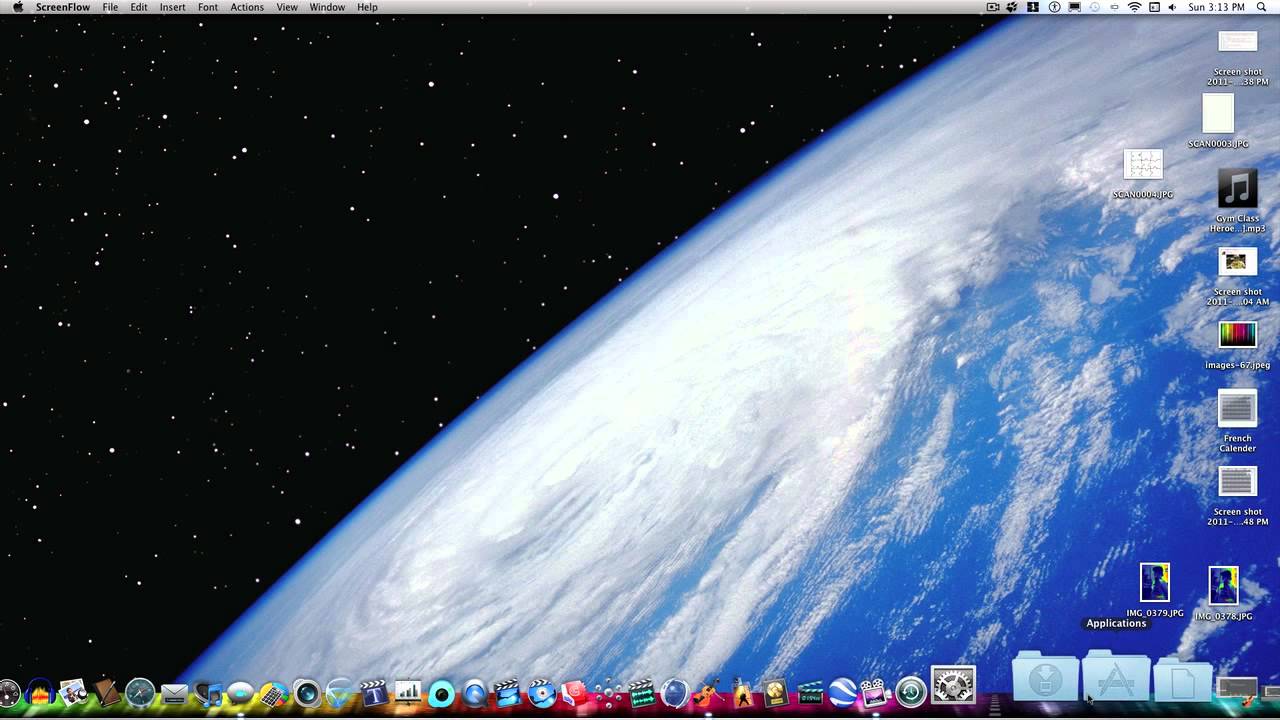Open the Edit menu
Image resolution: width=1280 pixels, height=720 pixels.
(139, 7)
